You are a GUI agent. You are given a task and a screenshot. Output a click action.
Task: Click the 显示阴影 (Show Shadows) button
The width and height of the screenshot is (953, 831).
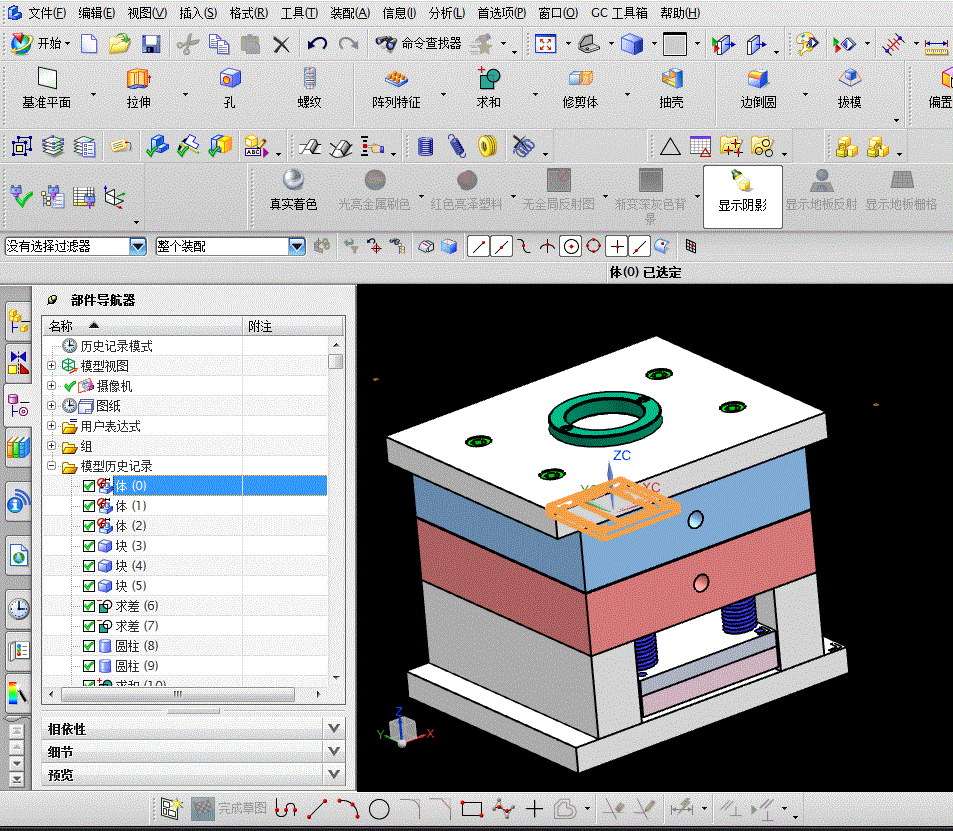[742, 190]
